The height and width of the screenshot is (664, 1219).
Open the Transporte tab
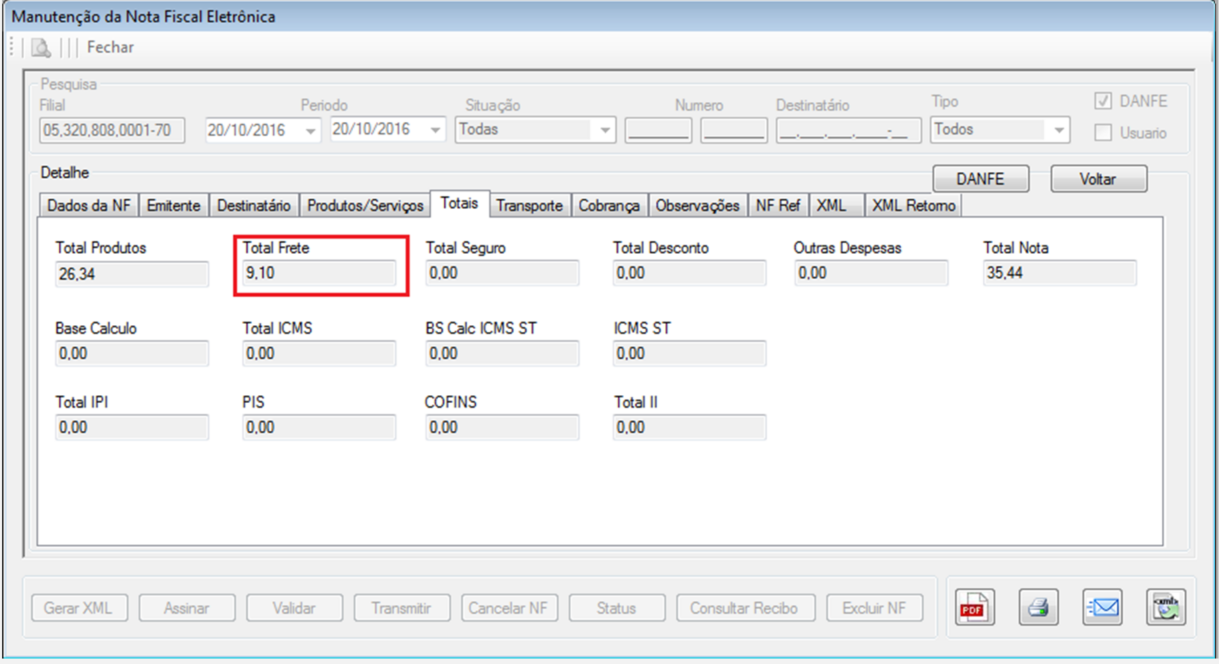pos(530,205)
